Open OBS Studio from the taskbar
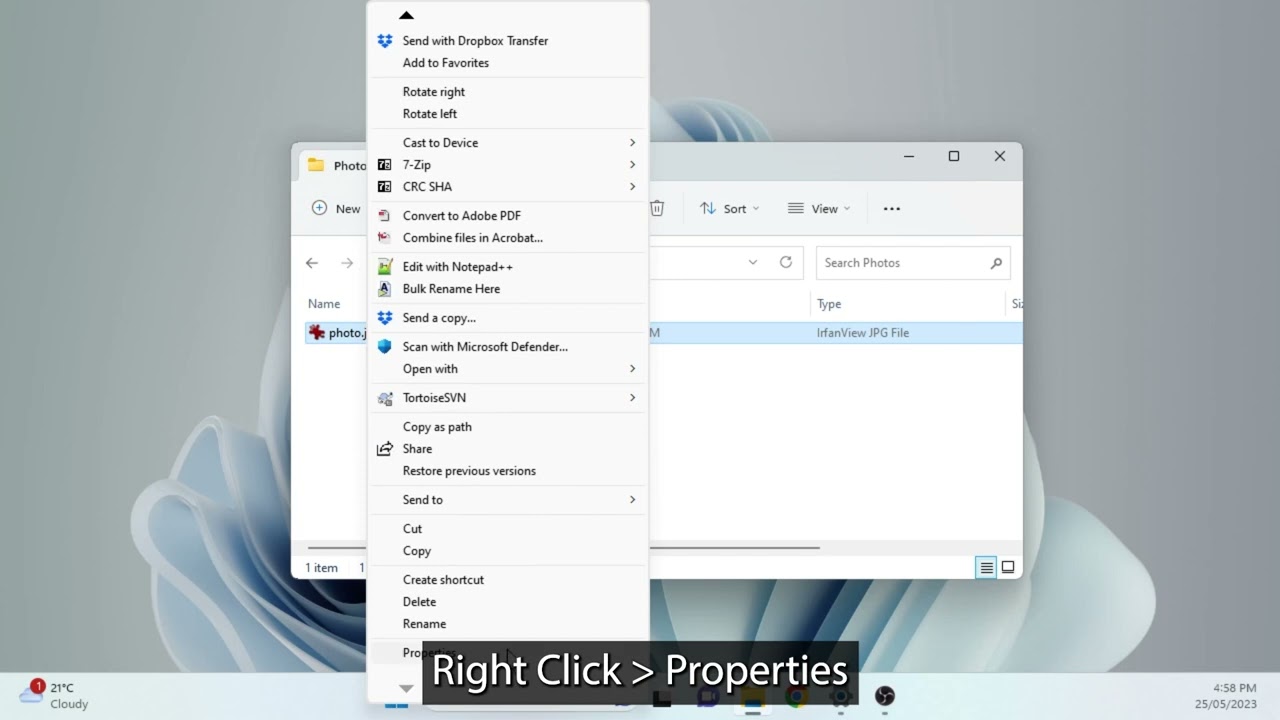This screenshot has width=1280, height=720. click(885, 696)
